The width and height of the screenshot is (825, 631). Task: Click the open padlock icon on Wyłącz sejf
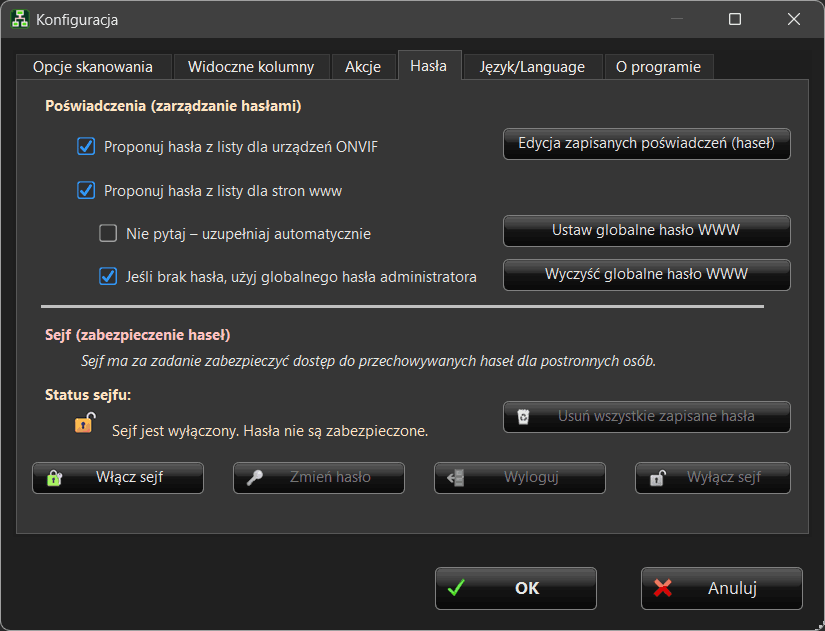657,478
